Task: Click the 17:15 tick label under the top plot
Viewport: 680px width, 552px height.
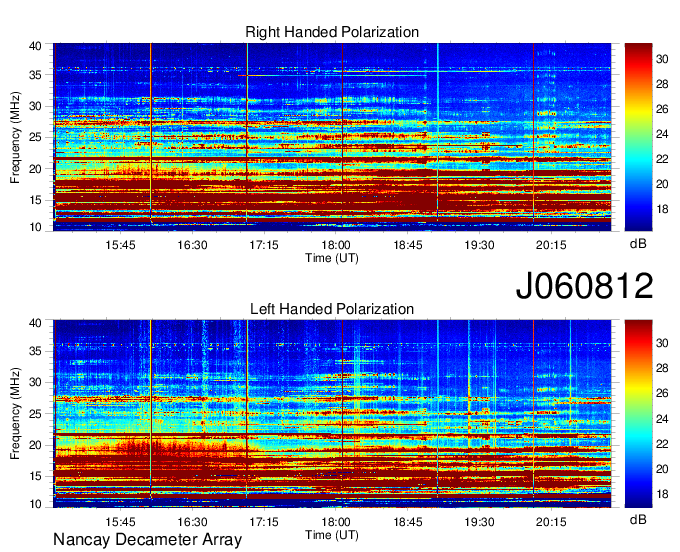Action: [264, 245]
